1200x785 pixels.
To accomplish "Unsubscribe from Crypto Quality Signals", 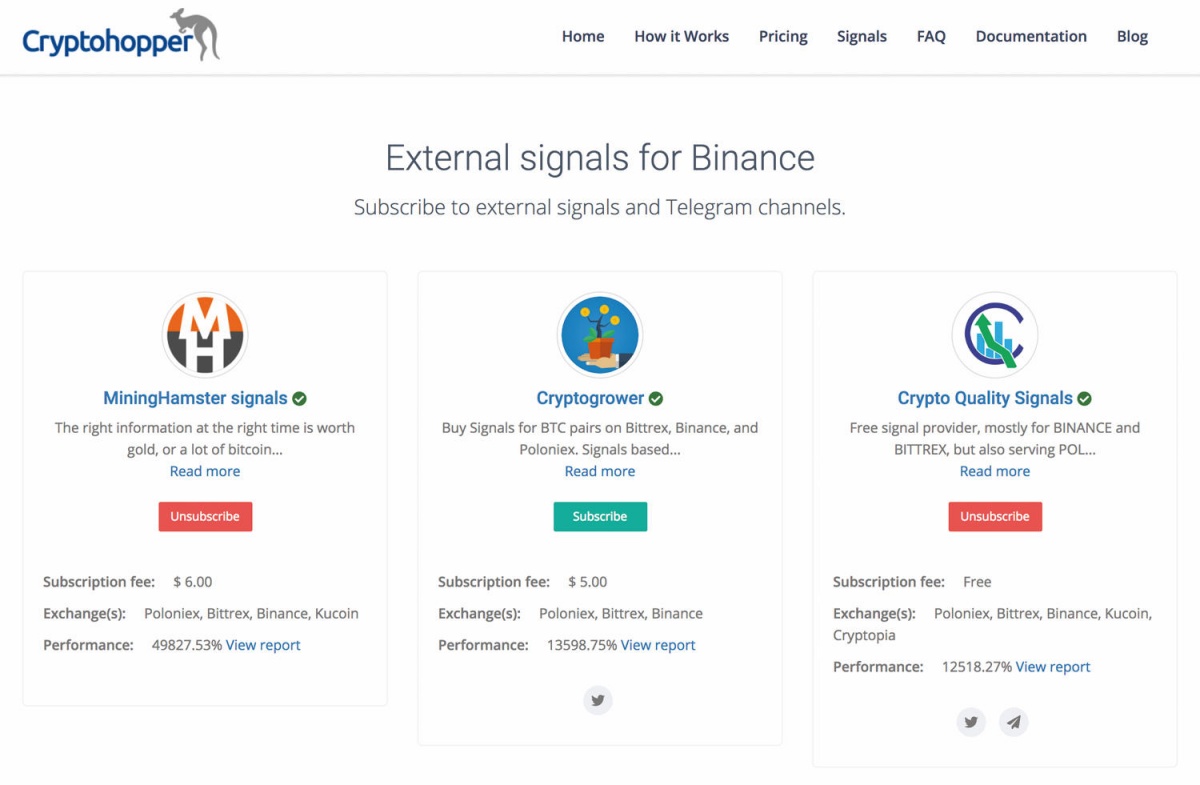I will [995, 516].
